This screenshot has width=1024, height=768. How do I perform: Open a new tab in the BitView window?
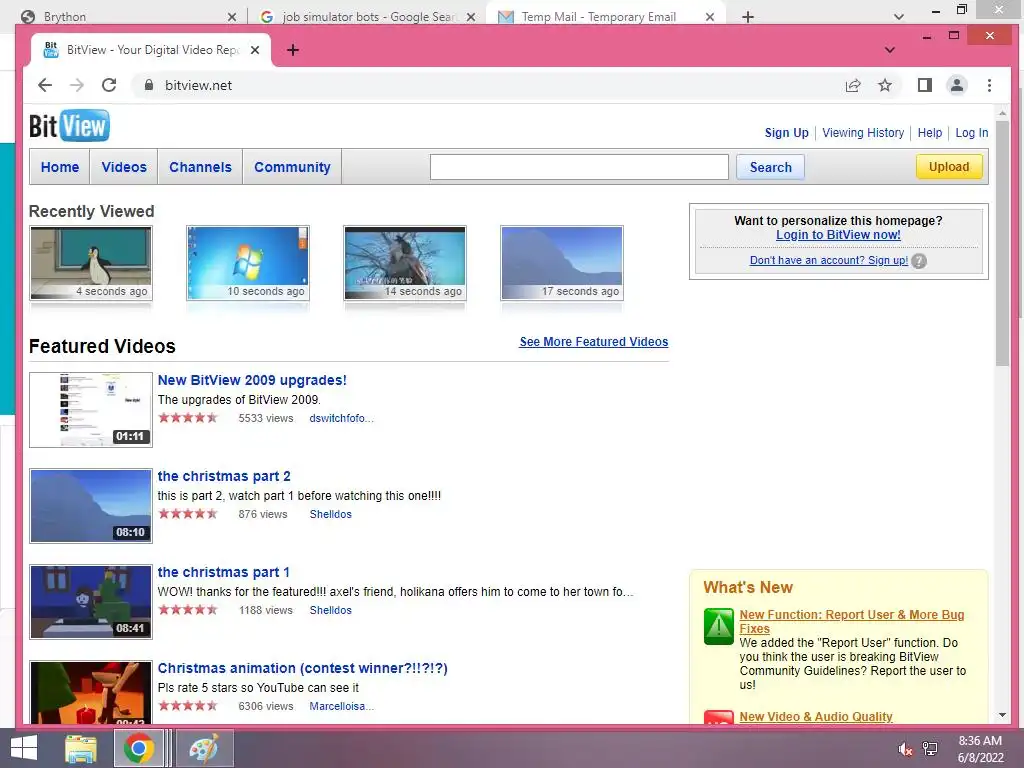pyautogui.click(x=293, y=50)
